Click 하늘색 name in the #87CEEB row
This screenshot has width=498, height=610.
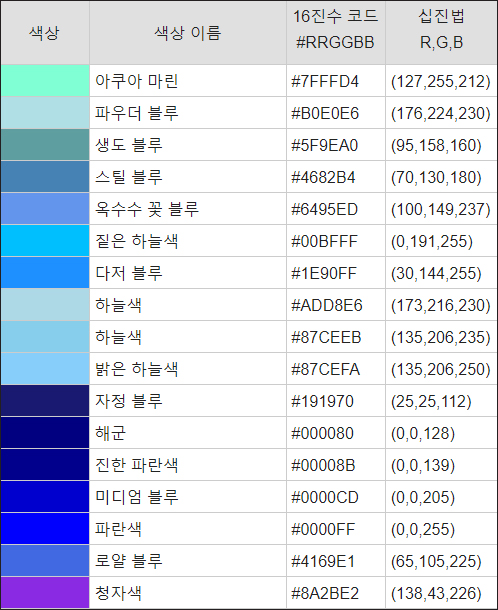tap(118, 337)
